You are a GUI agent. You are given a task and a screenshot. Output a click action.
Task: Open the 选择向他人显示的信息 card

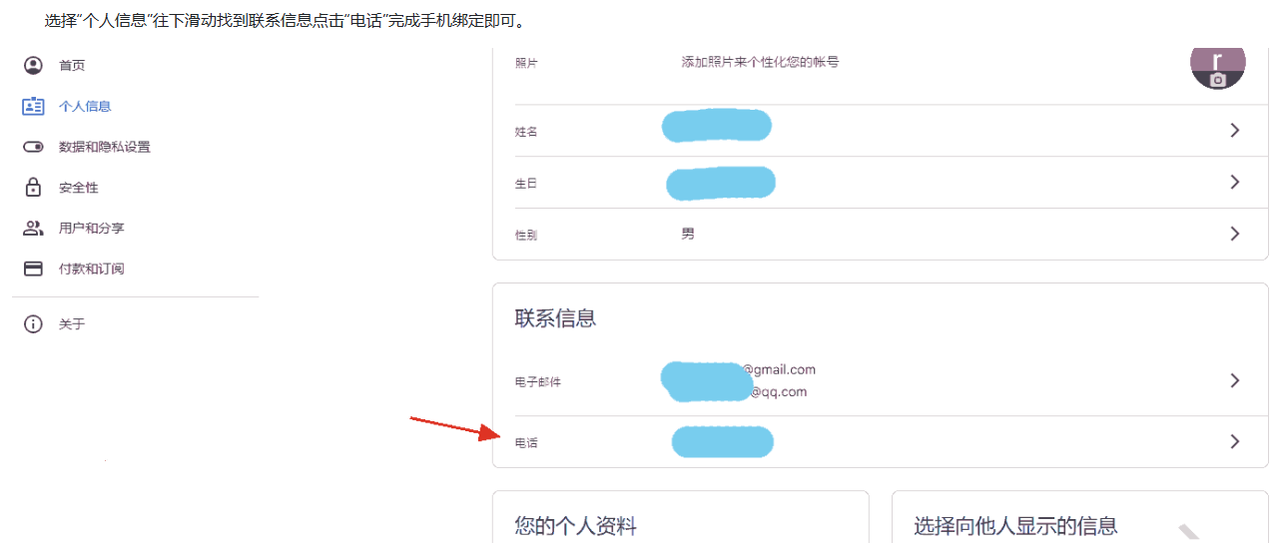1015,526
